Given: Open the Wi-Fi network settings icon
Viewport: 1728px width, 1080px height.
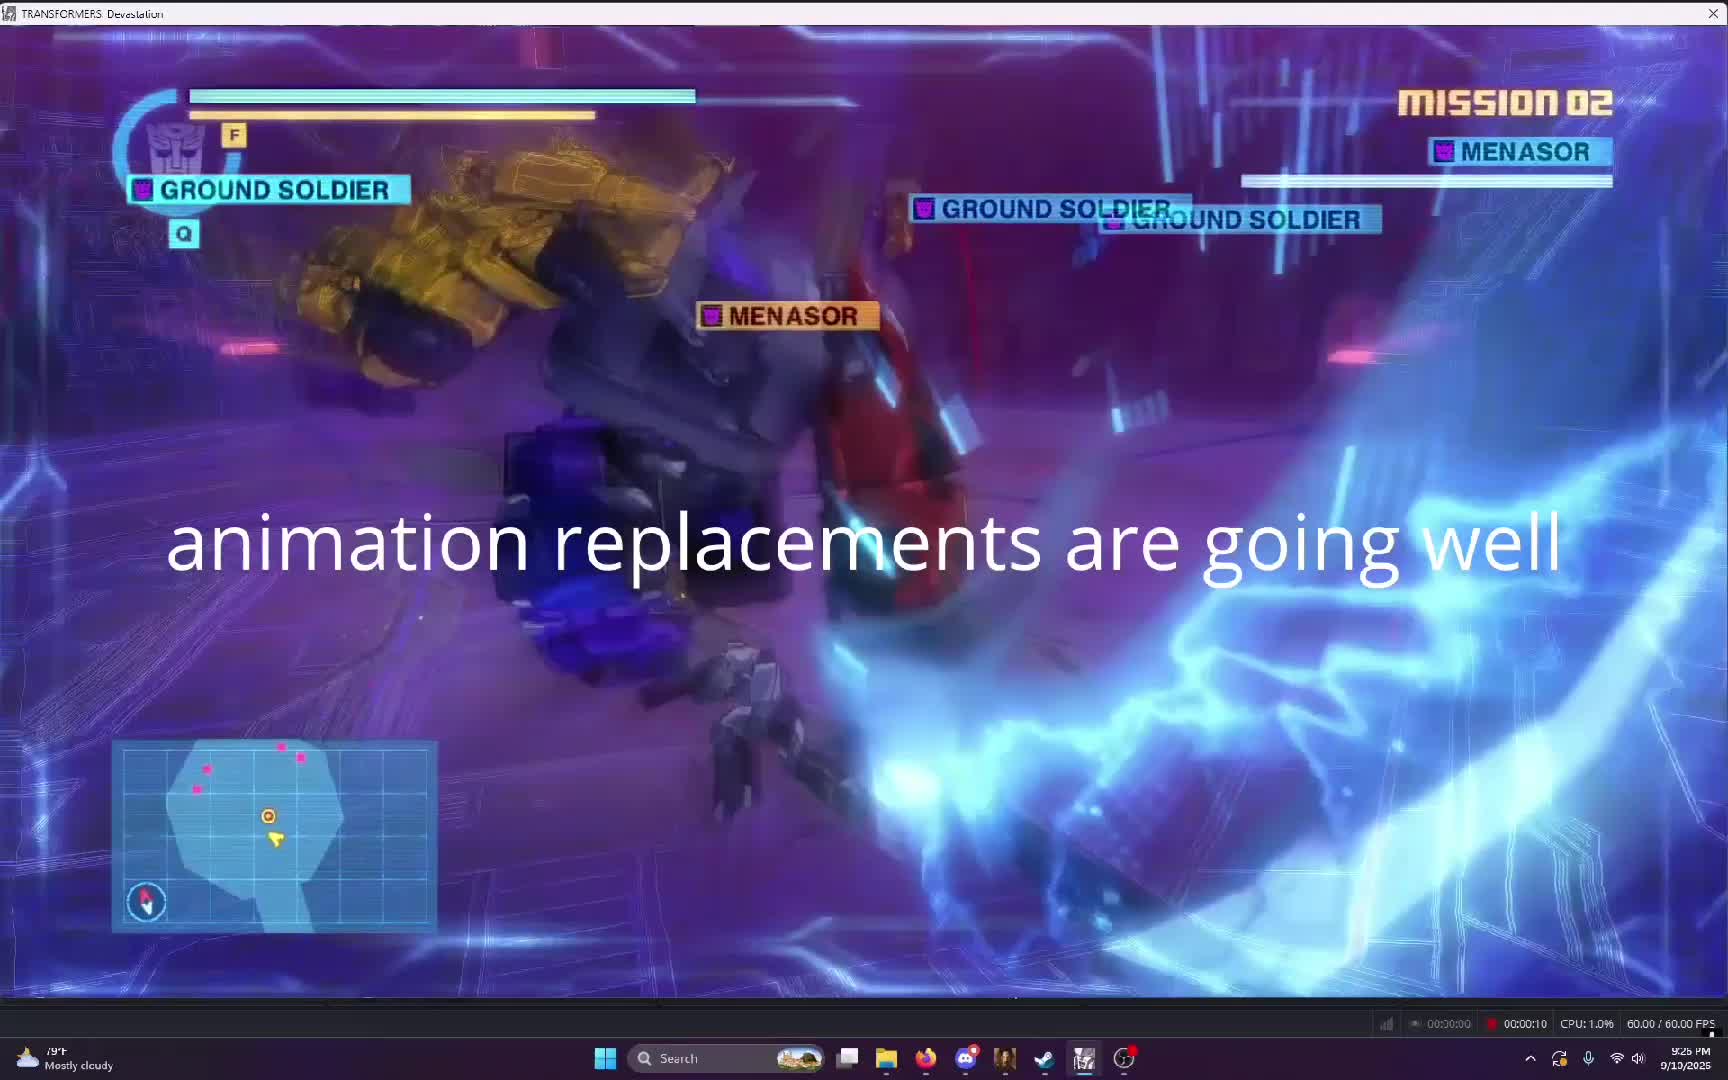Looking at the screenshot, I should coord(1616,1058).
